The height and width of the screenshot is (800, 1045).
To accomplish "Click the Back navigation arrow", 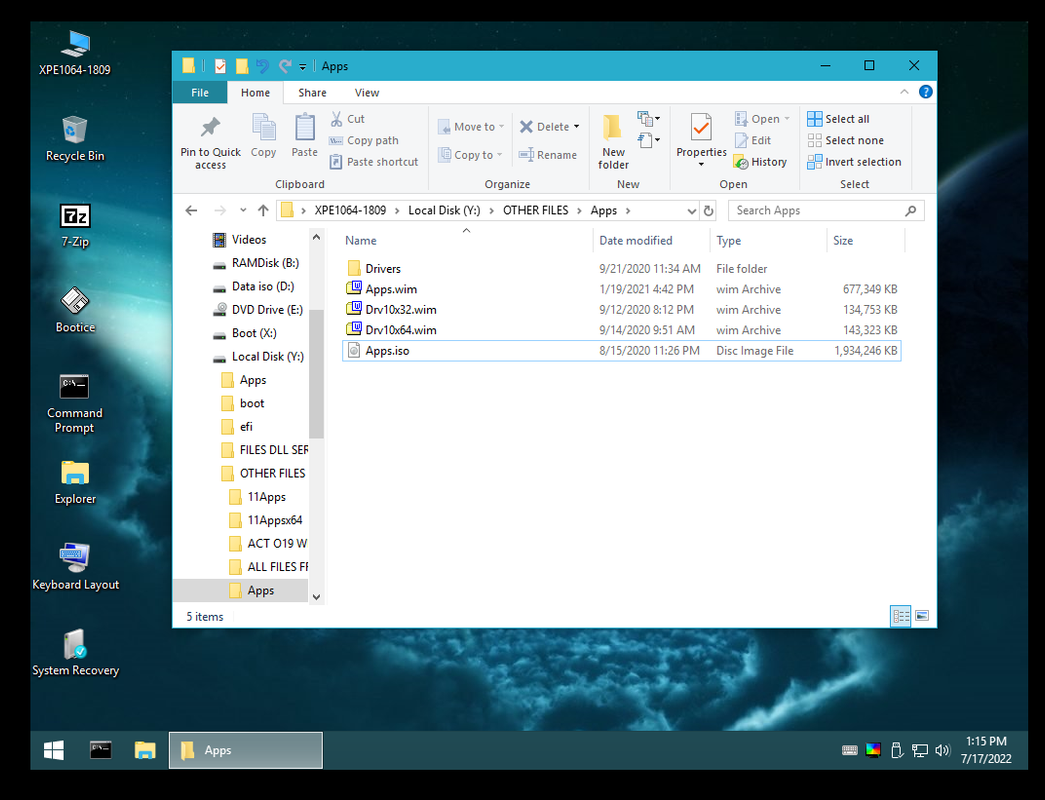I will click(x=191, y=211).
